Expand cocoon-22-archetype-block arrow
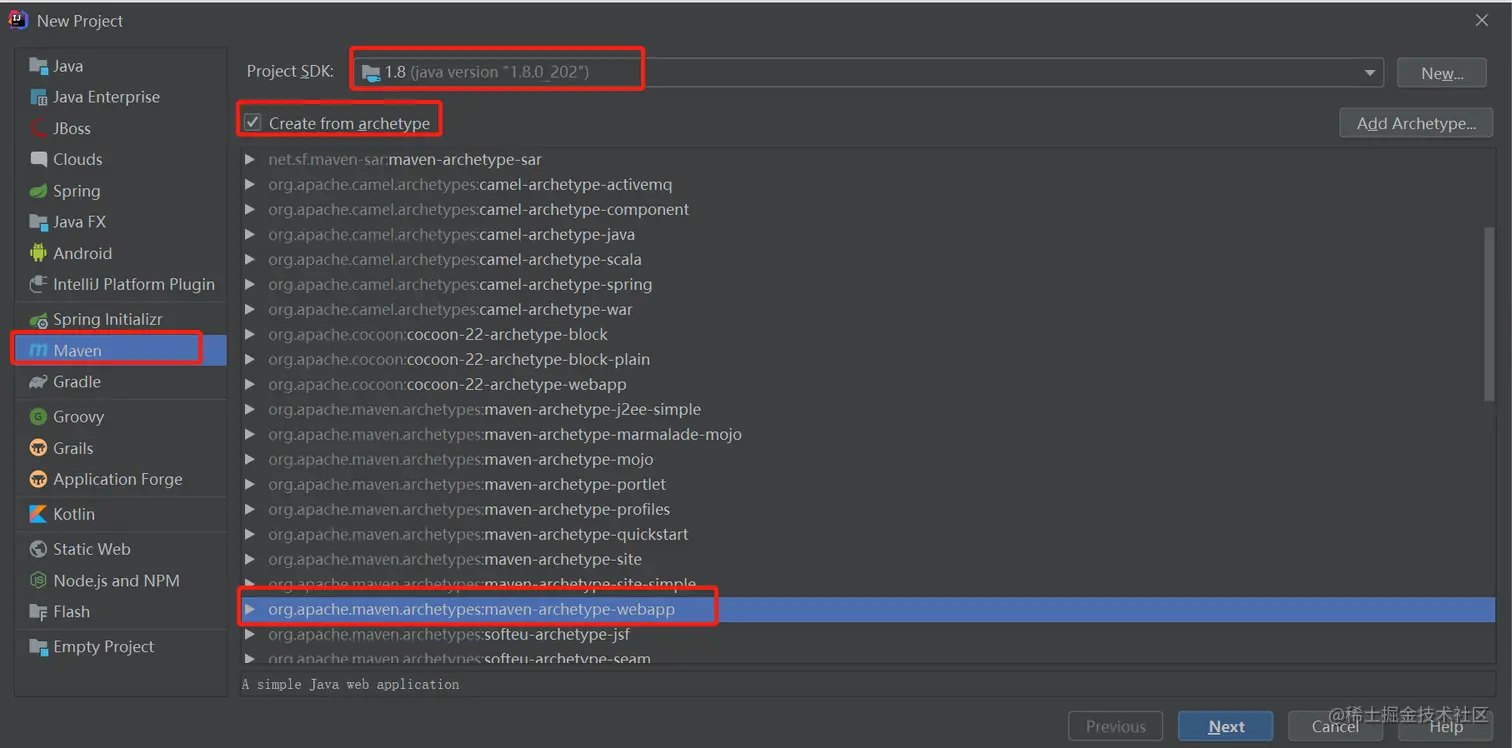The image size is (1512, 748). pyautogui.click(x=250, y=334)
